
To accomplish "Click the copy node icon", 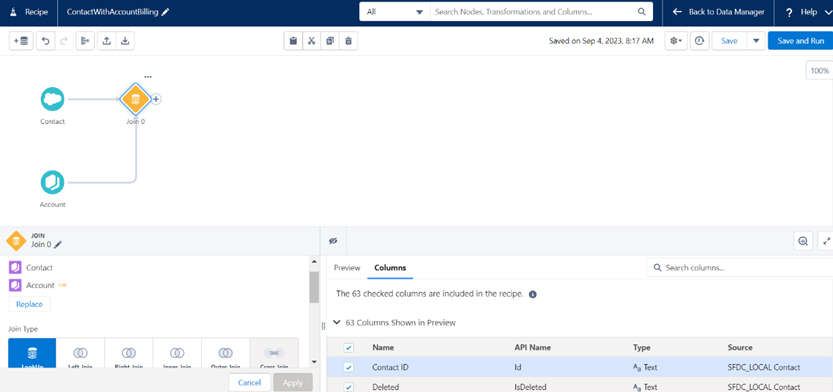I will click(330, 41).
